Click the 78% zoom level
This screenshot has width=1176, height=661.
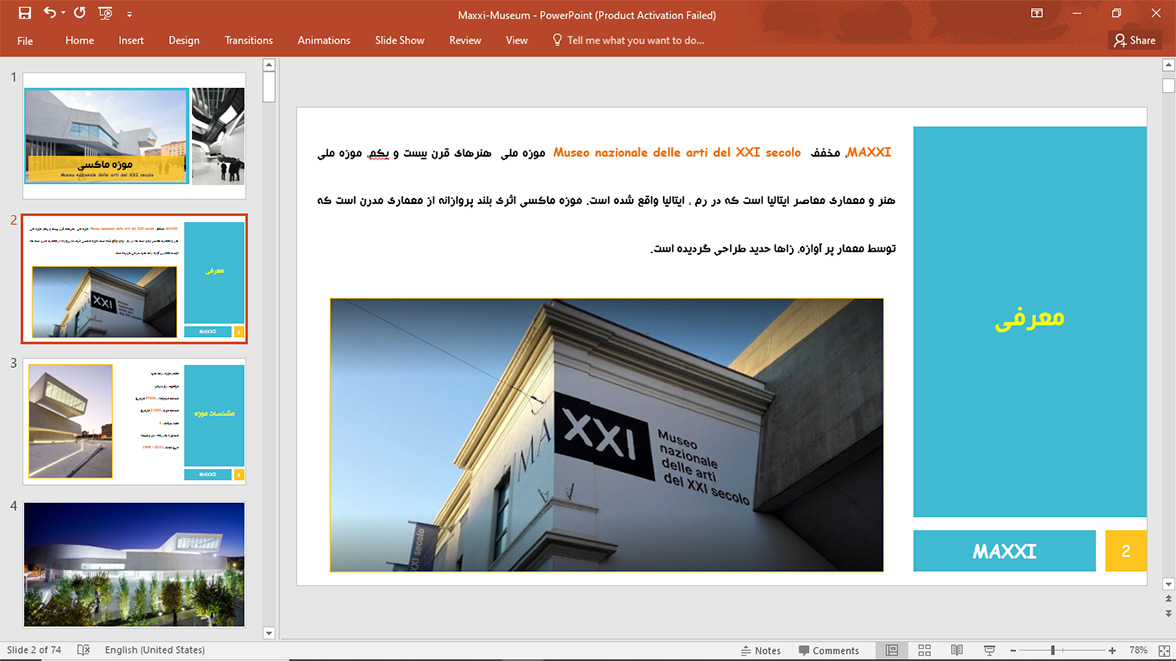1138,650
